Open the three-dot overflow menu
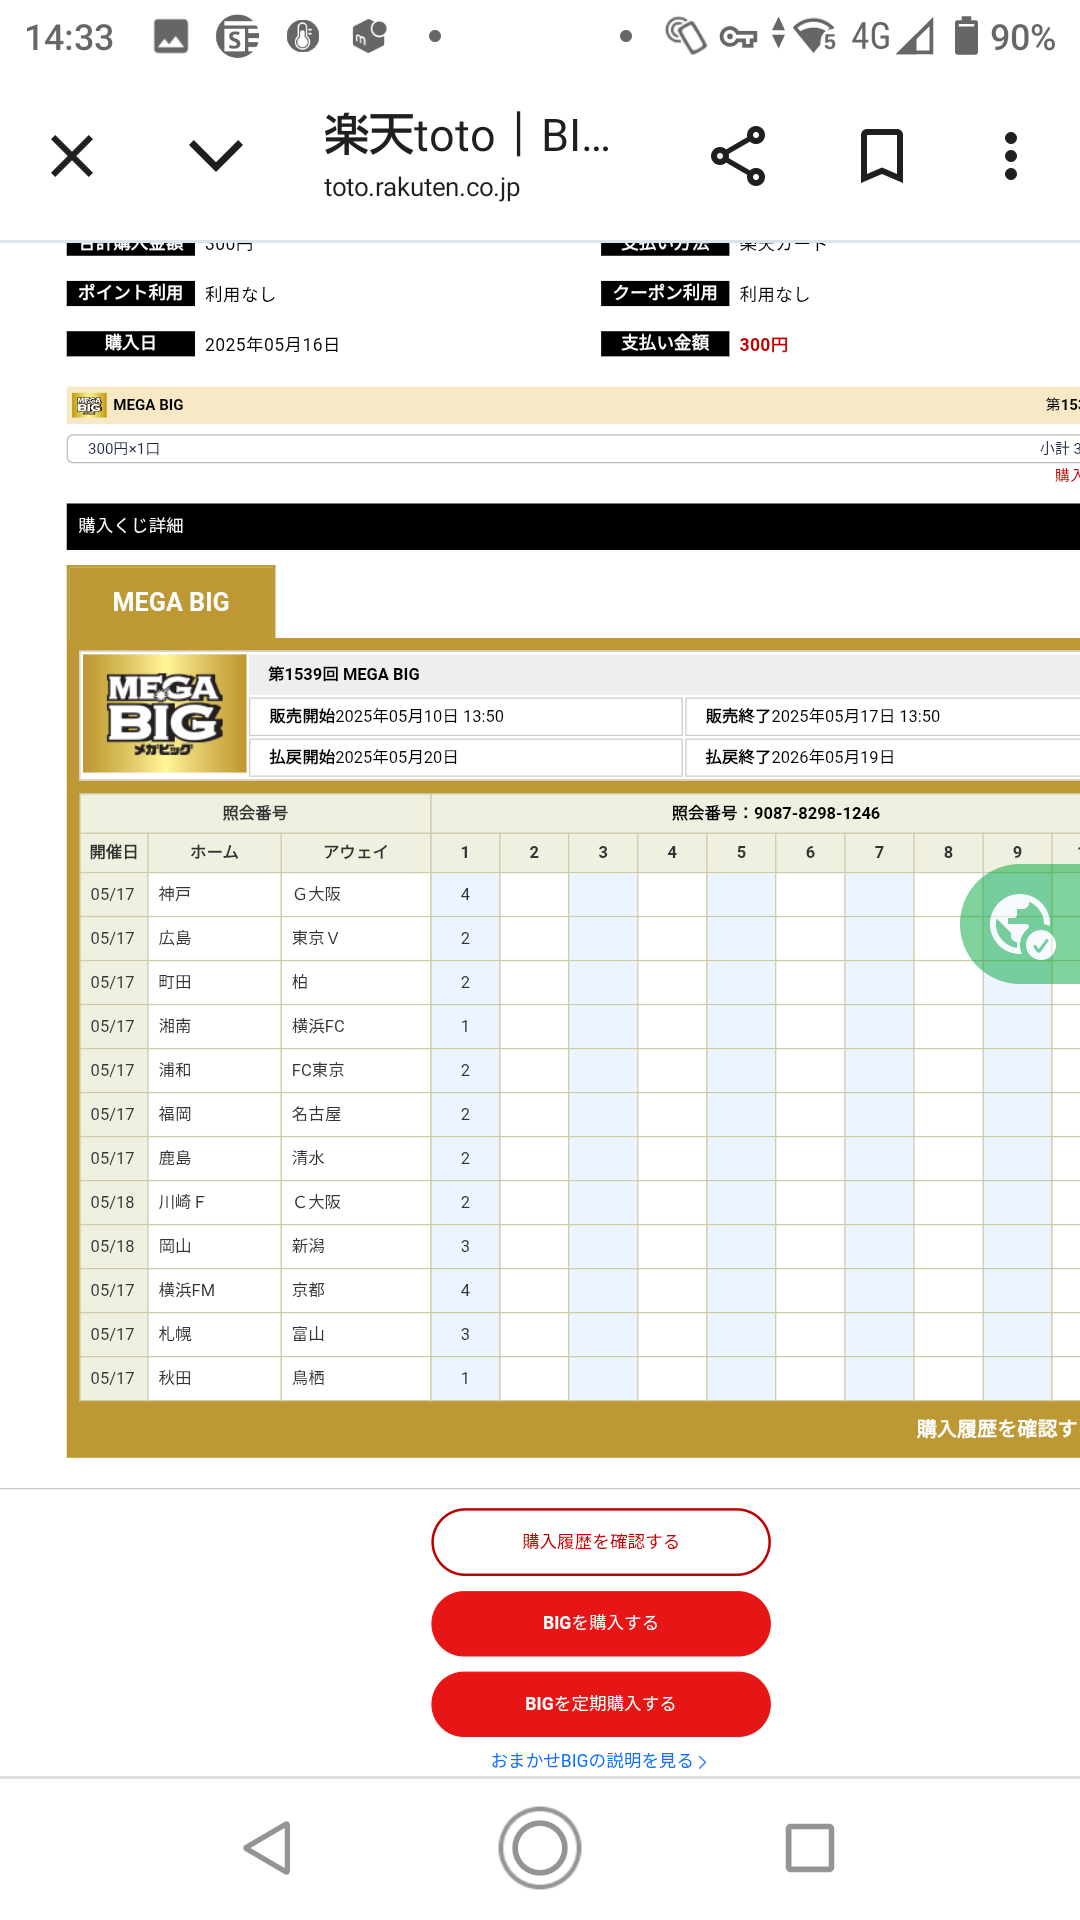1080x1920 pixels. coord(1010,156)
